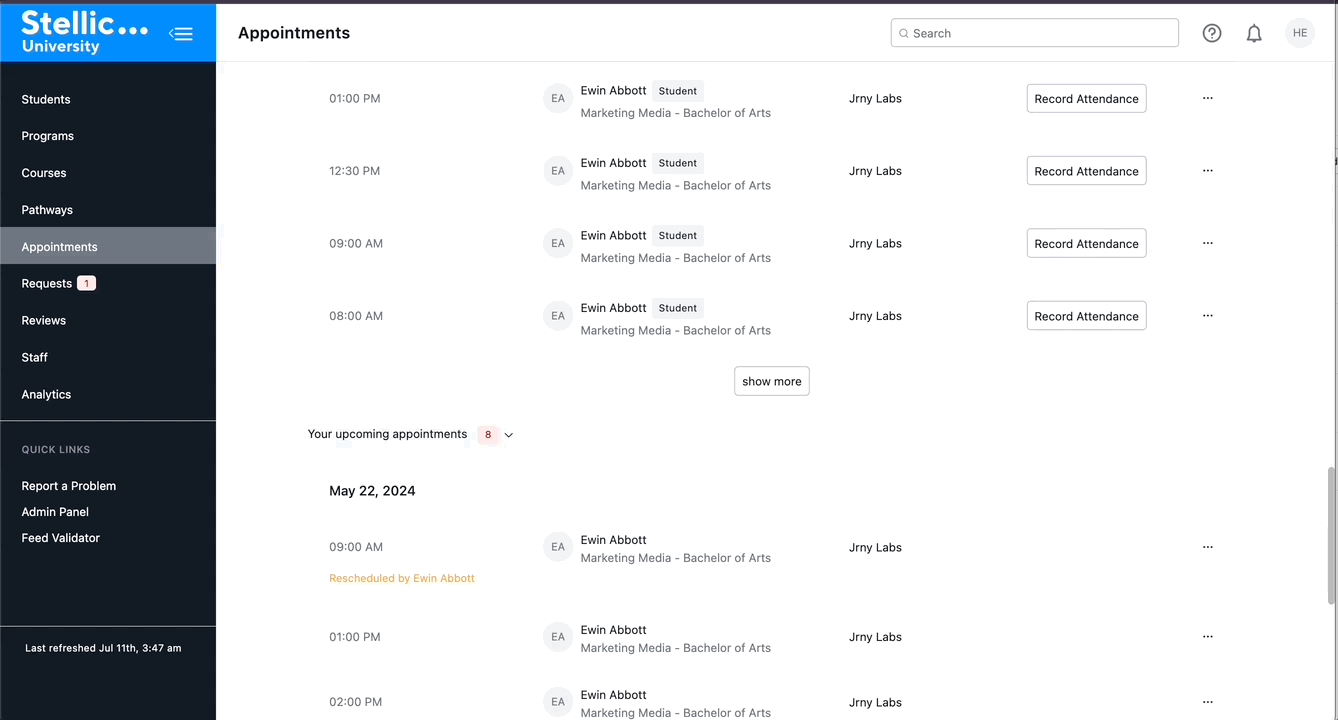Viewport: 1338px width, 720px height.
Task: Open Ewin Abbott's name in upcoming 01:00 PM row
Action: click(x=613, y=630)
